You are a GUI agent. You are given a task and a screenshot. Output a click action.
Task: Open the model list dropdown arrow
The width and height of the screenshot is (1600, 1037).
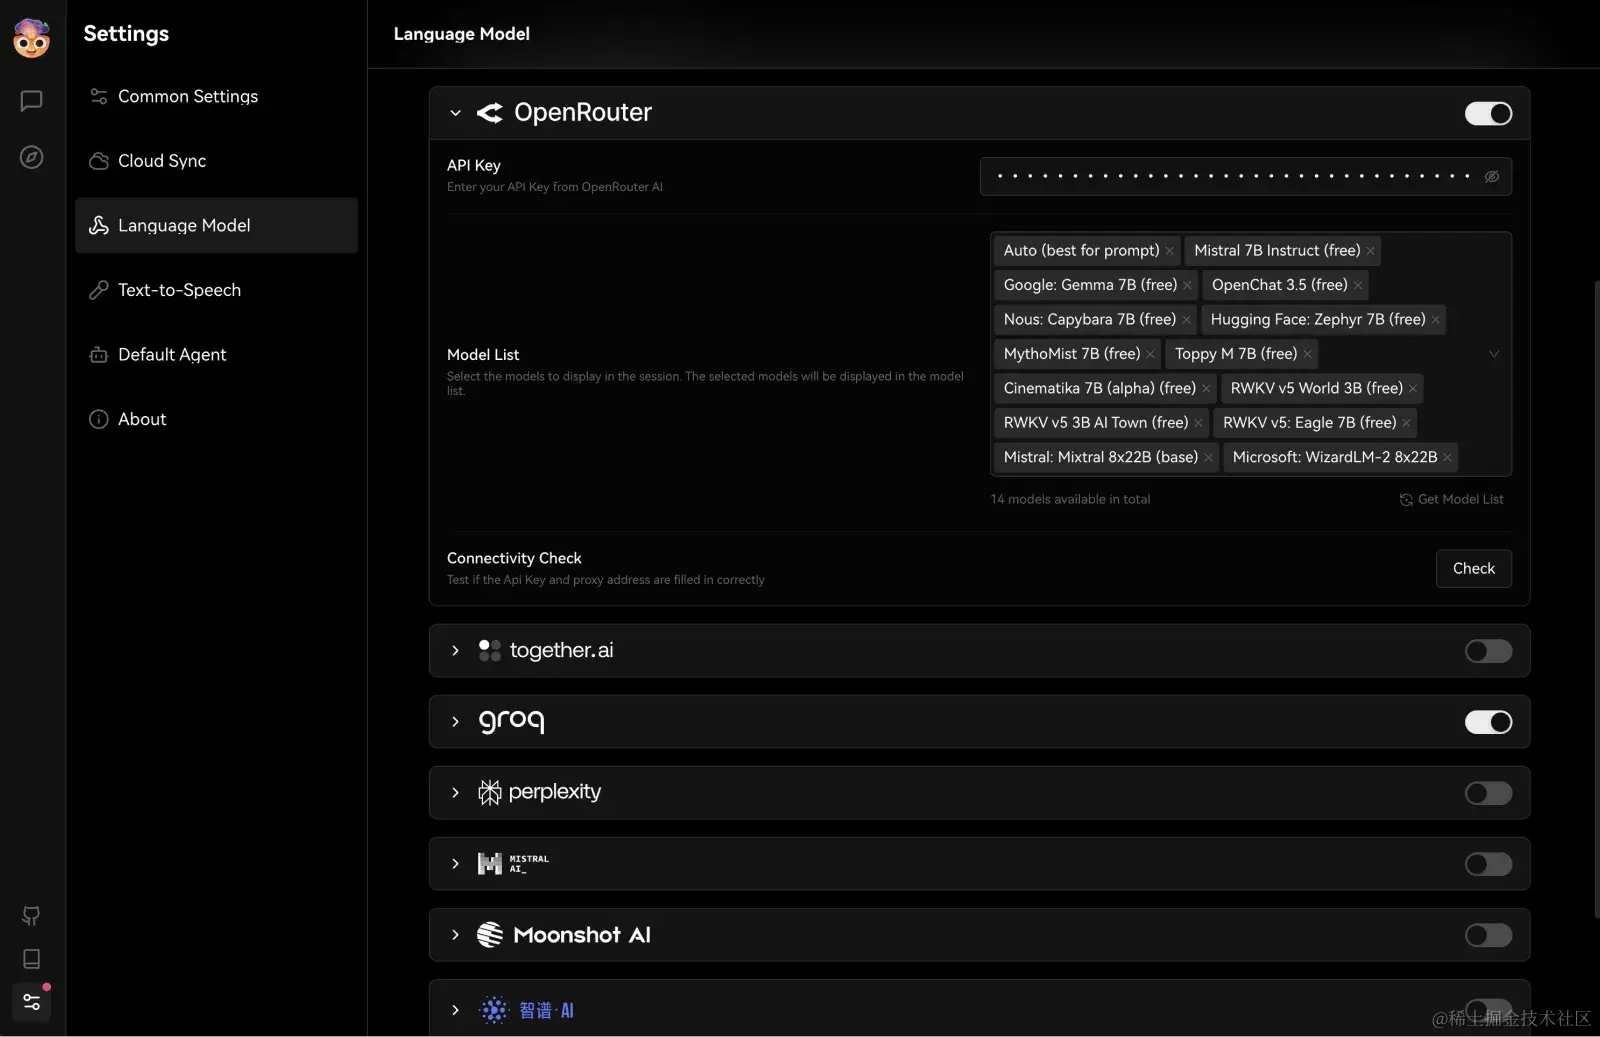1493,353
